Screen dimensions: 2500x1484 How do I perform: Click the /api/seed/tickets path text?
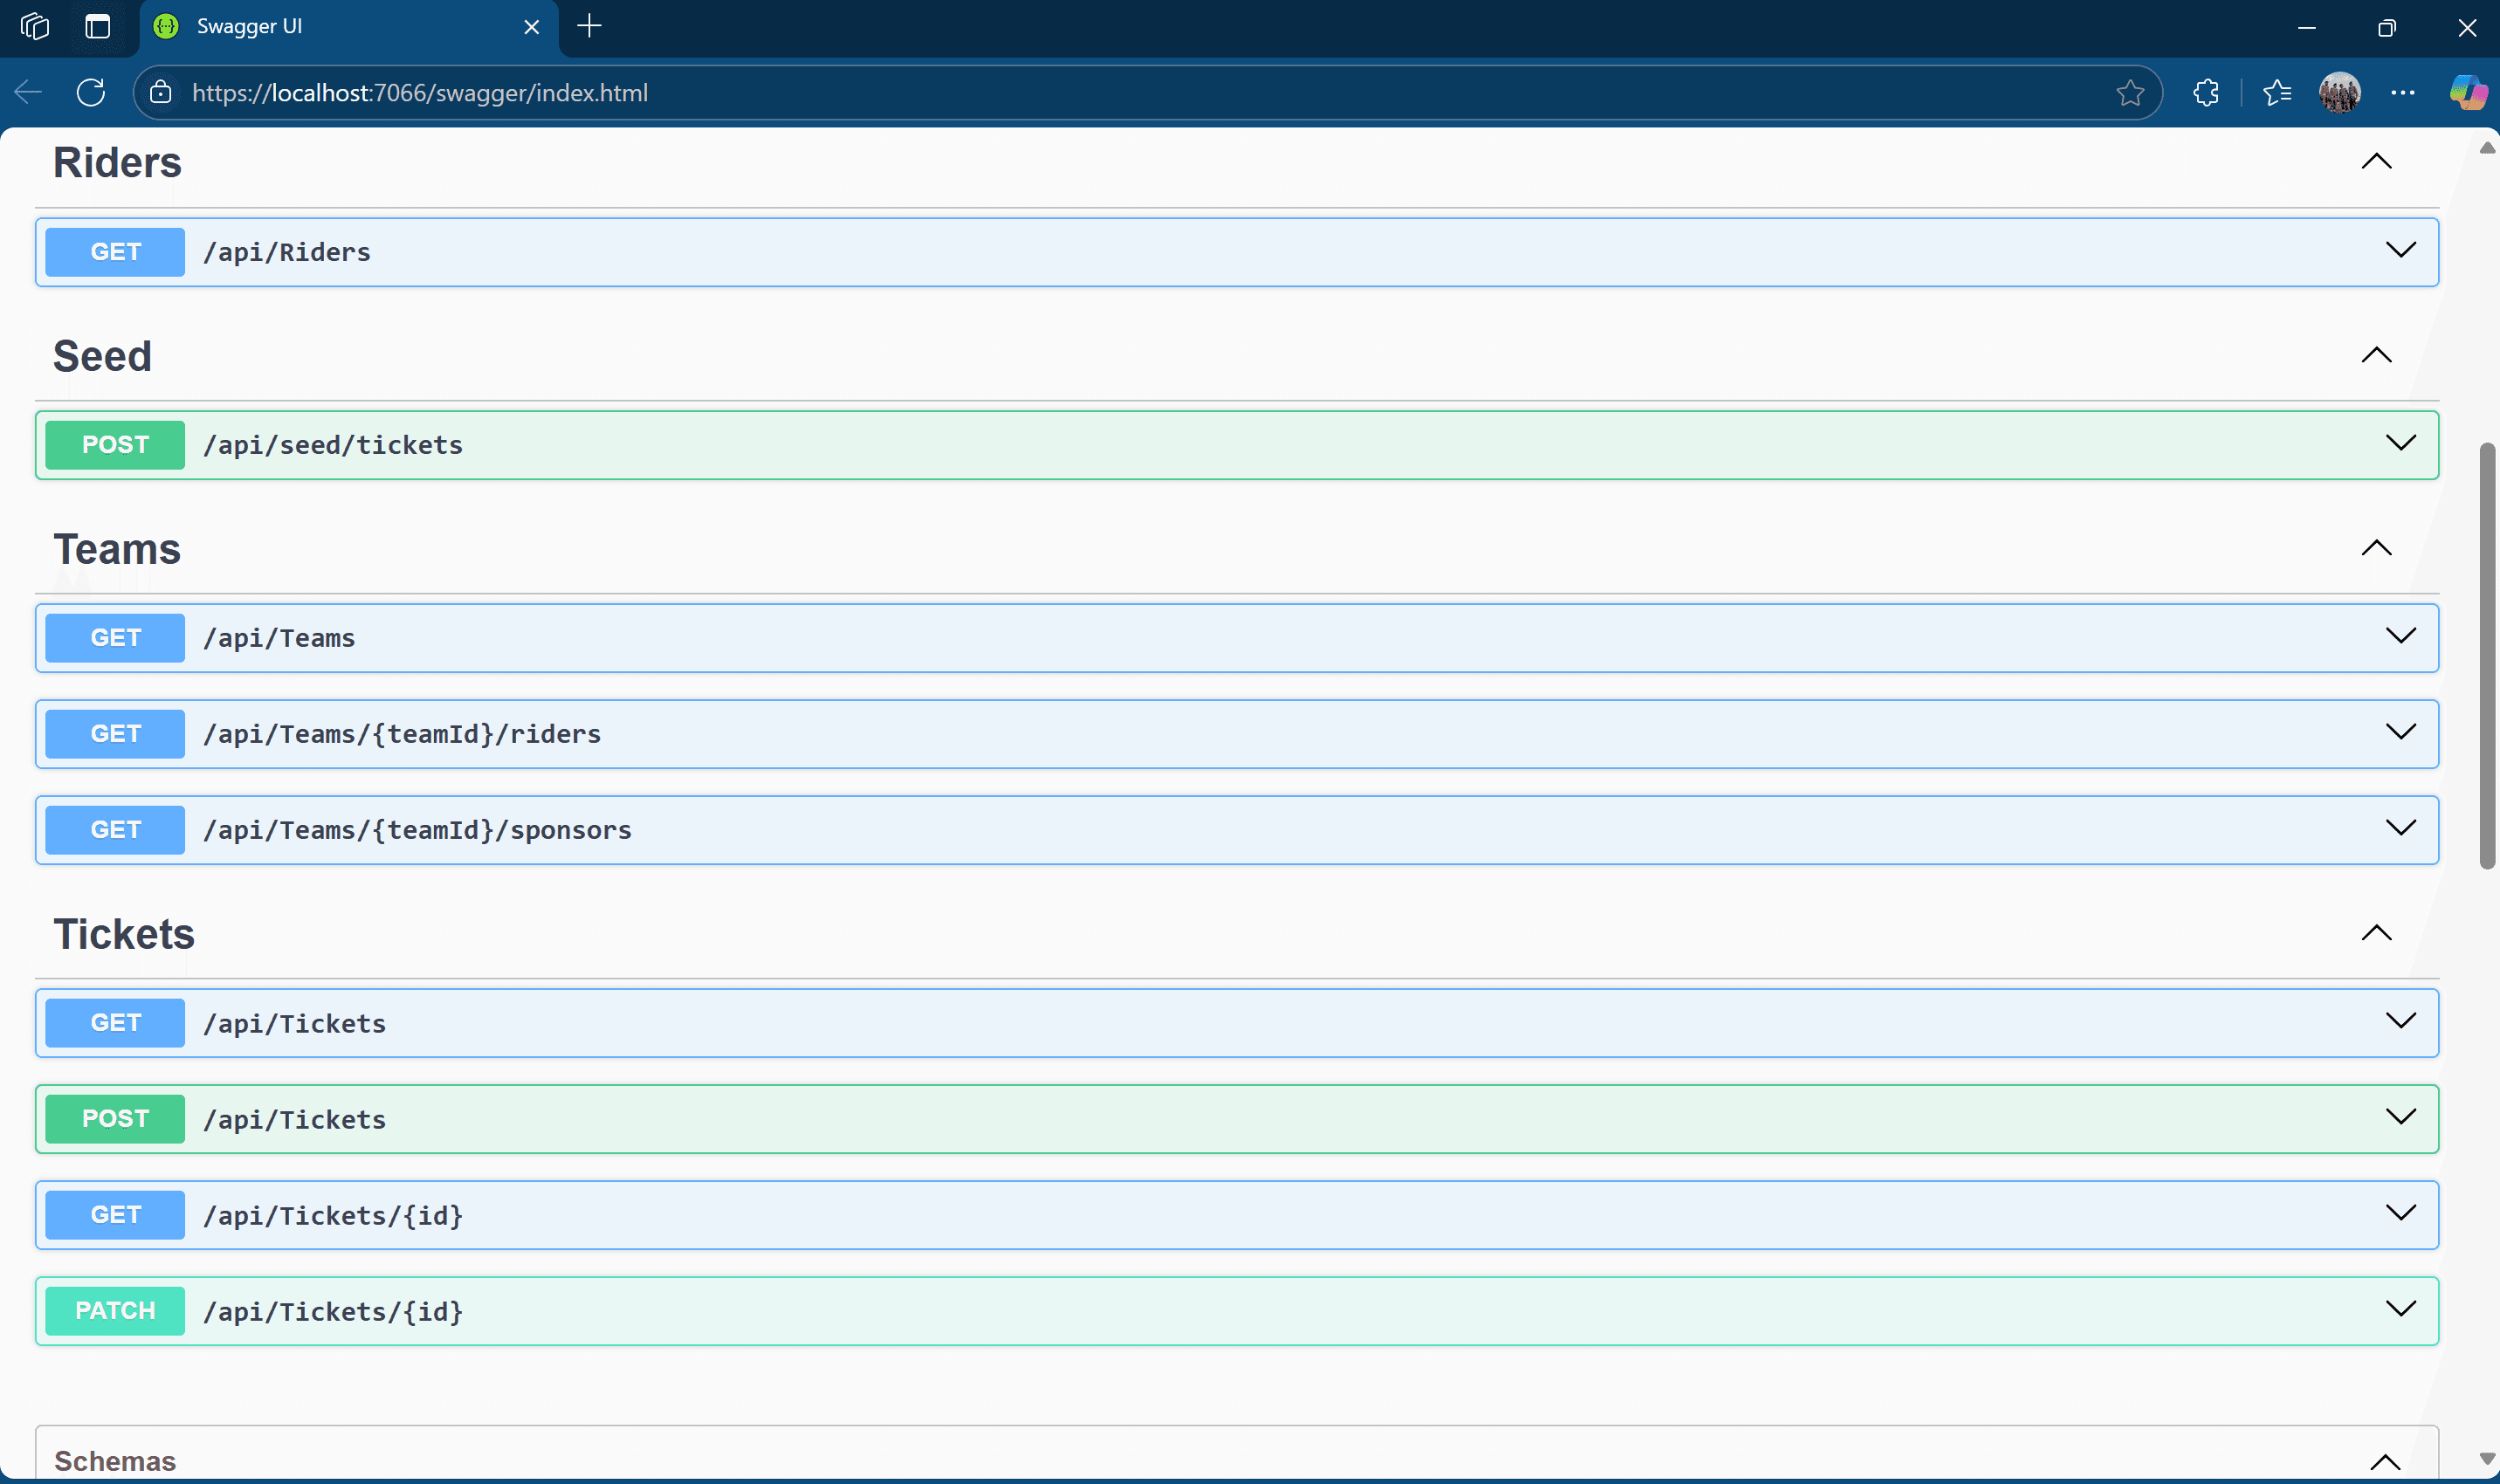333,445
